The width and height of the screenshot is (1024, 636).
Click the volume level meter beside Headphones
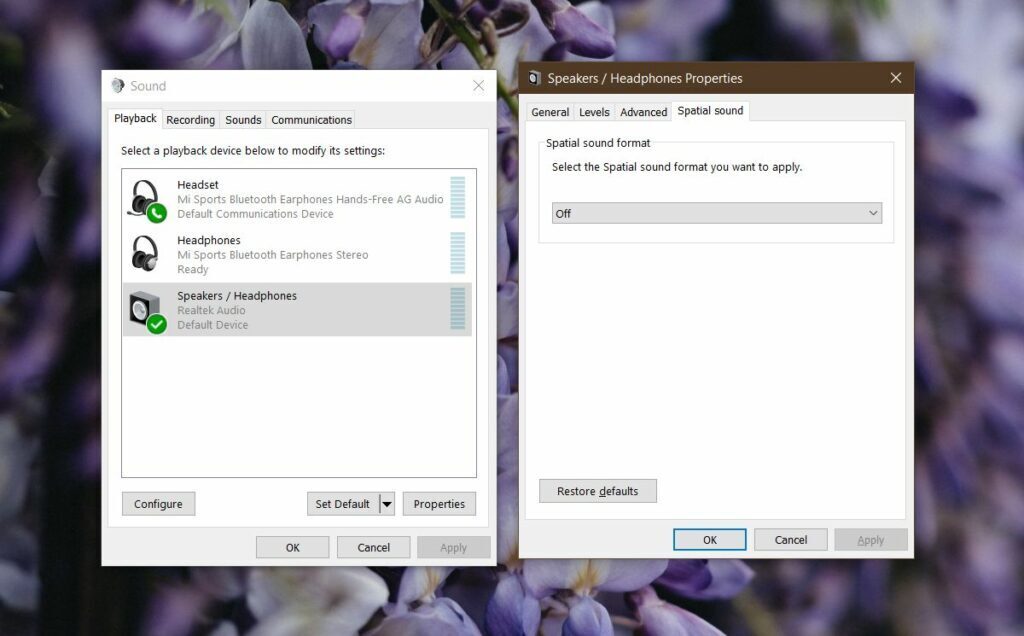[459, 254]
